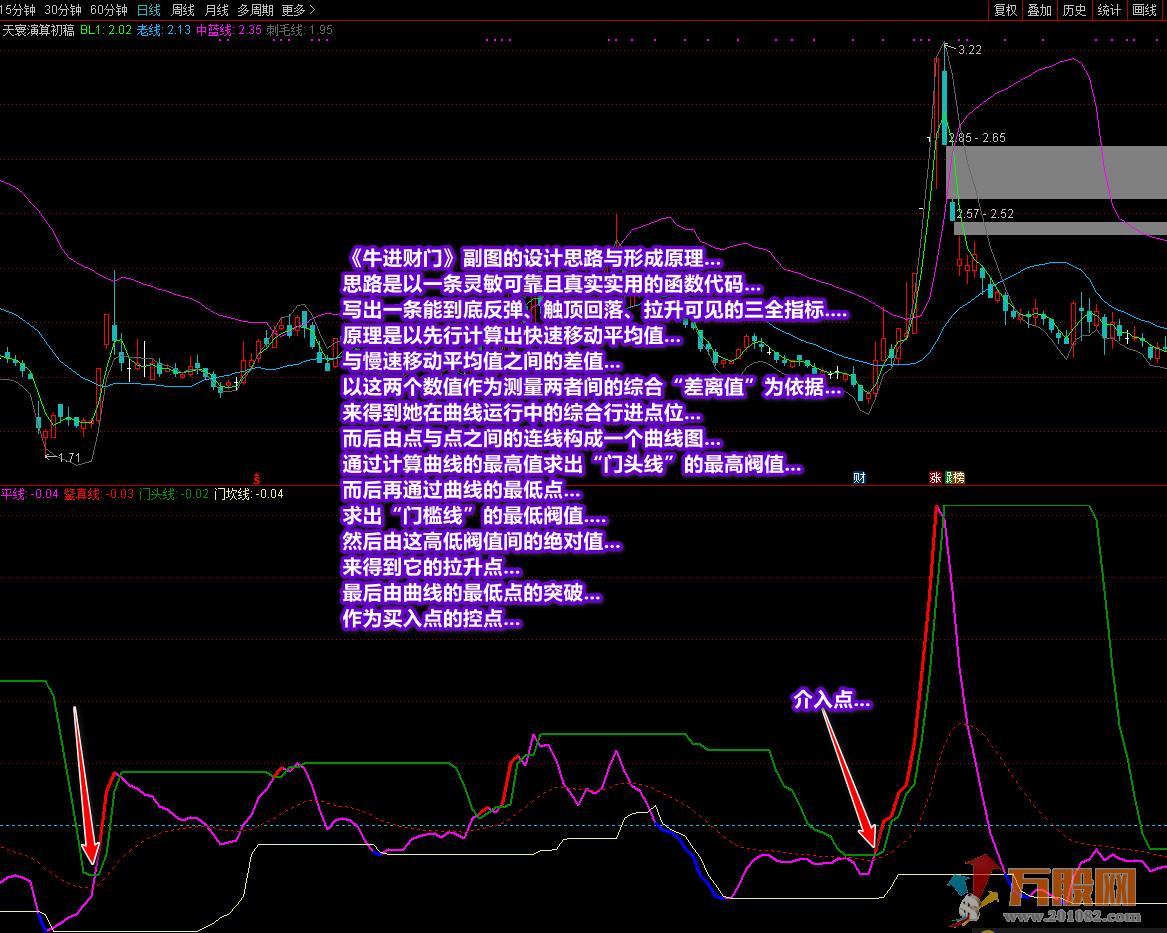Select the 月线 monthly period
This screenshot has width=1167, height=933.
(217, 10)
